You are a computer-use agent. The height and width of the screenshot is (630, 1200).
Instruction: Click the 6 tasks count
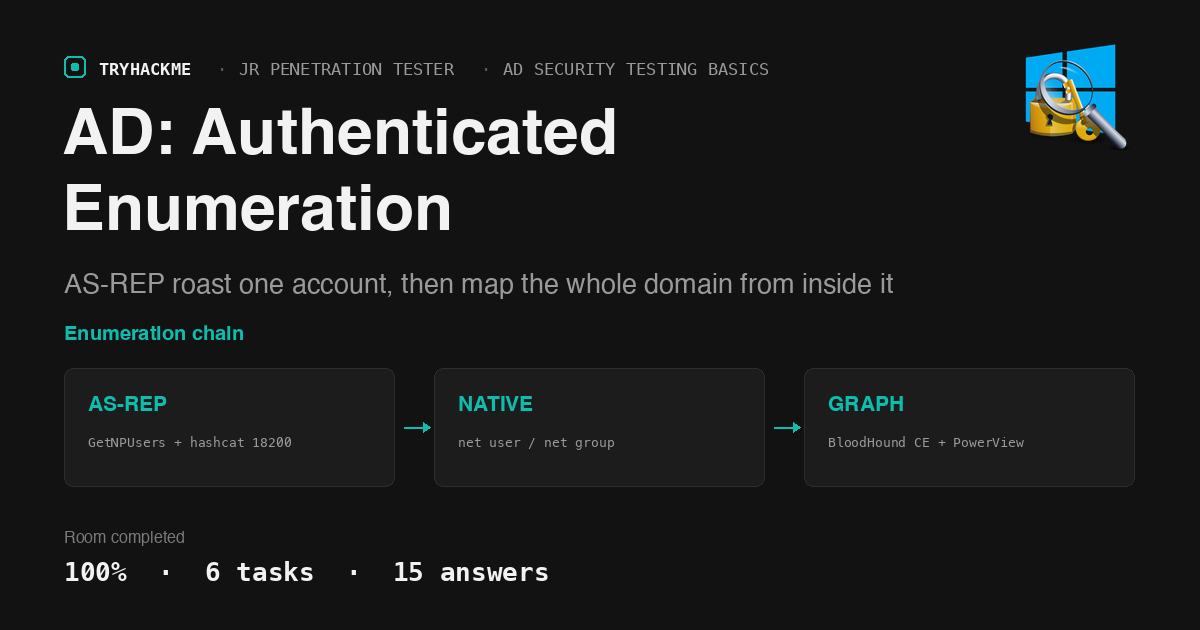(259, 572)
